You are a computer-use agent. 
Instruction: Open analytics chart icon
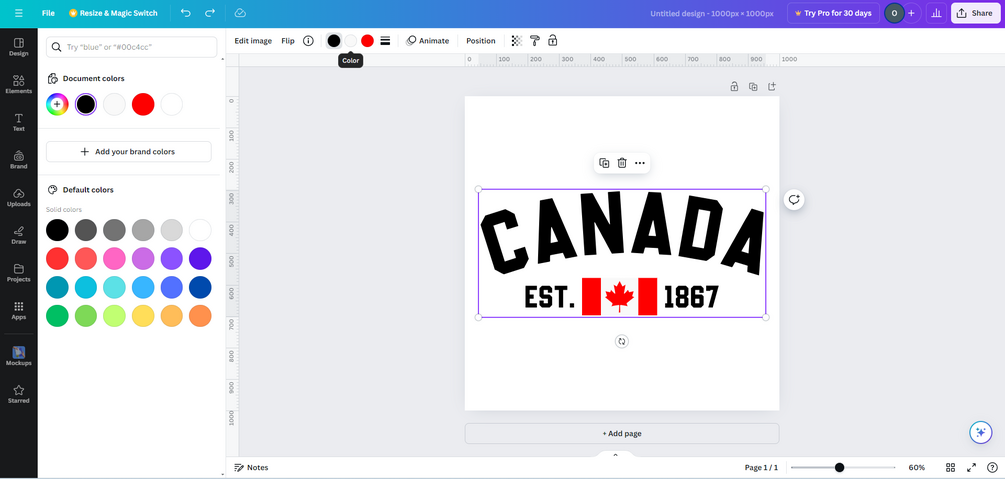(936, 13)
